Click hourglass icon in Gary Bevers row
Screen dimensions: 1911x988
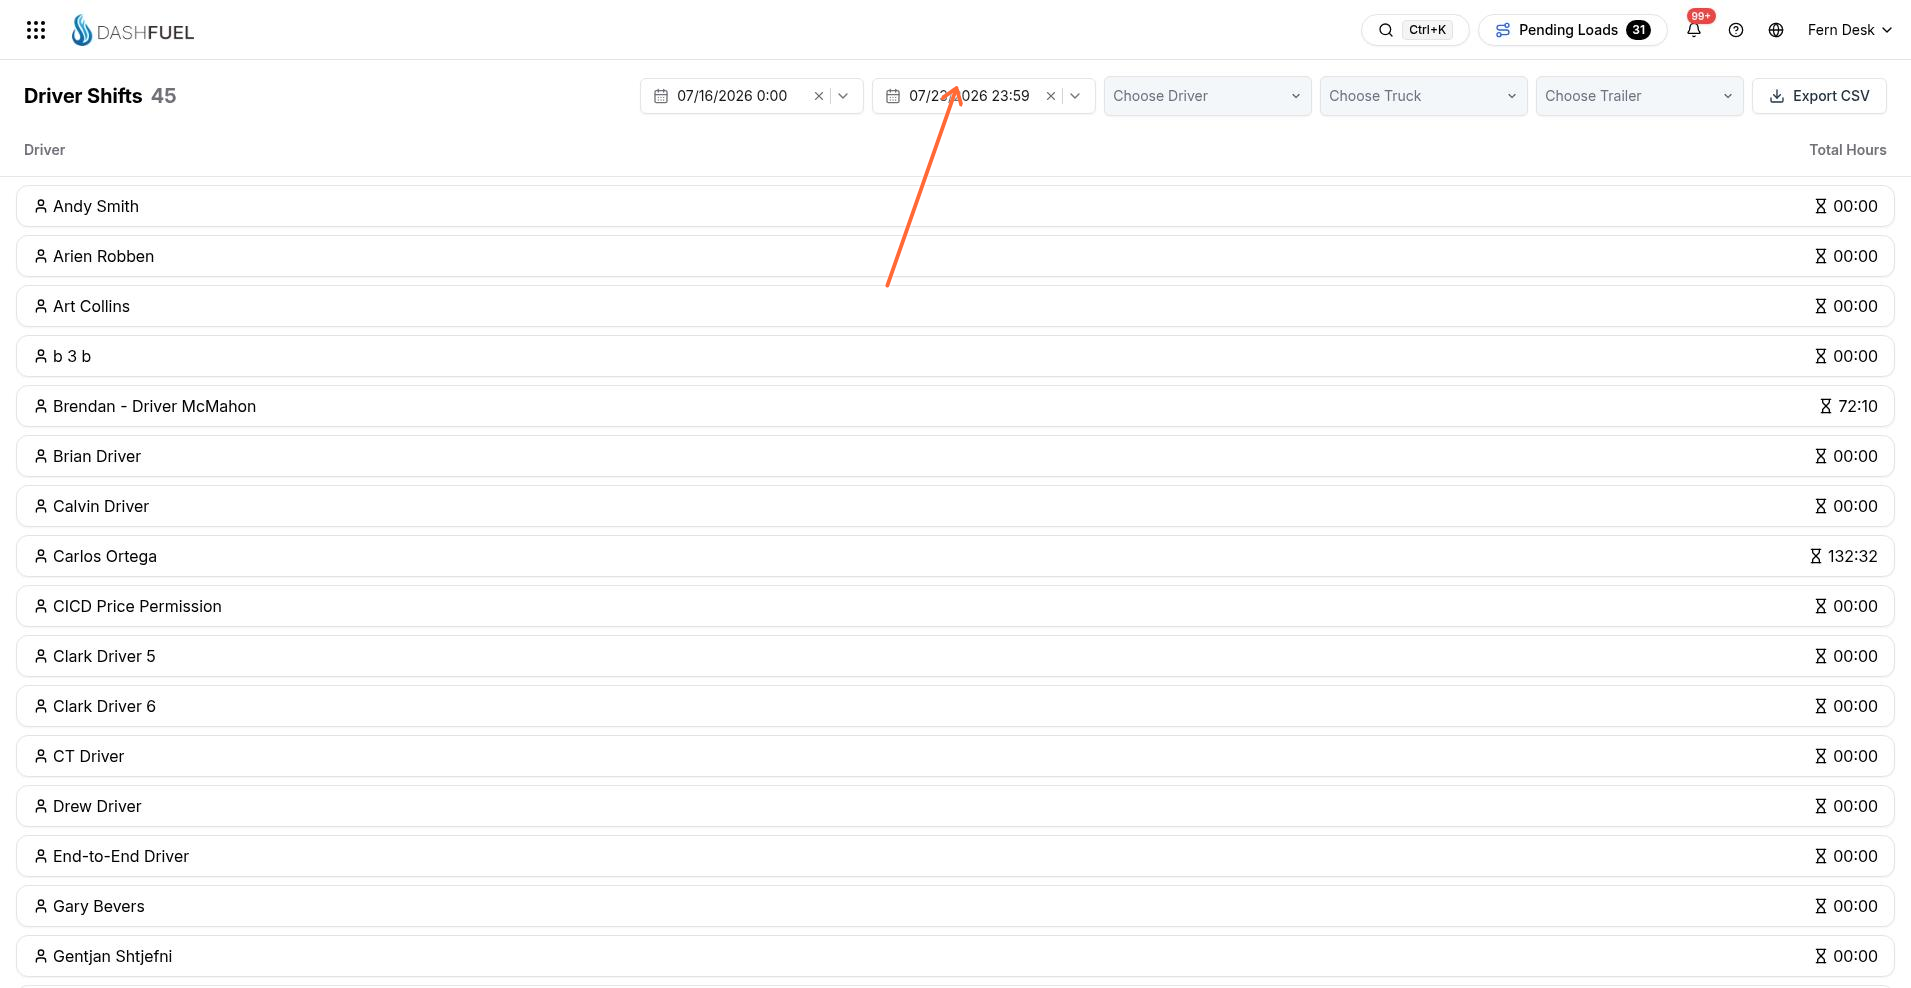click(1821, 906)
